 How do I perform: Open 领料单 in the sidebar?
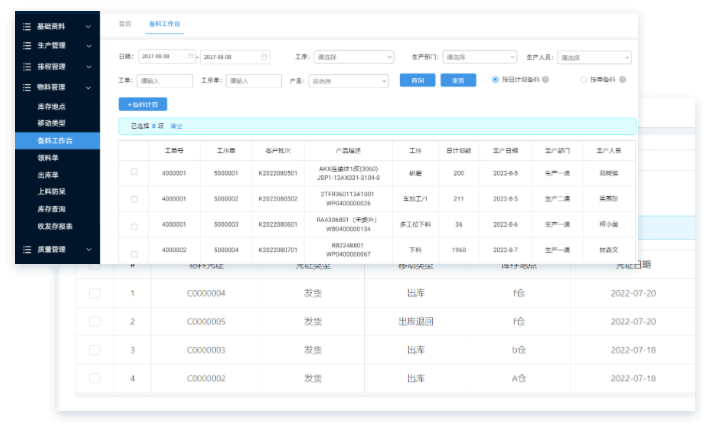[x=48, y=158]
